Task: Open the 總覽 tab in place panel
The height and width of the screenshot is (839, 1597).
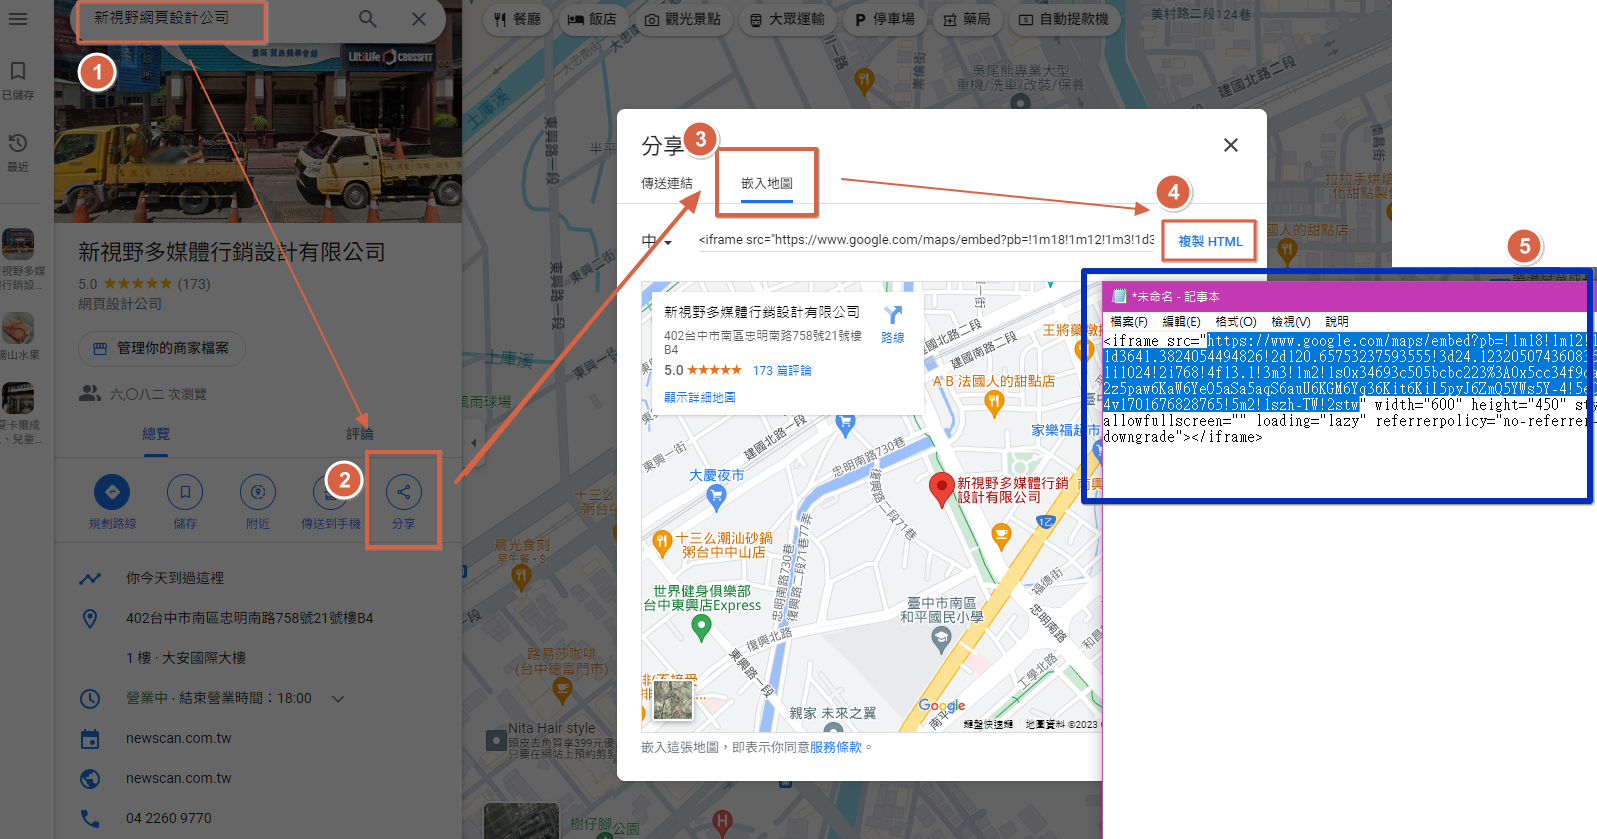Action: point(156,434)
